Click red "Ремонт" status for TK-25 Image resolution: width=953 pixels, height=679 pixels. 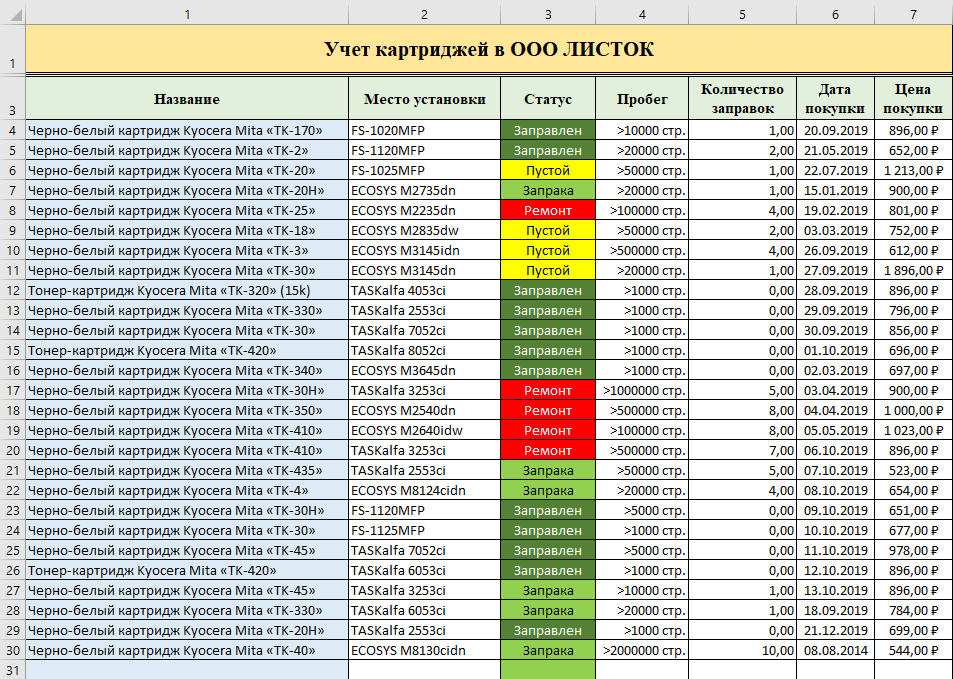click(548, 210)
